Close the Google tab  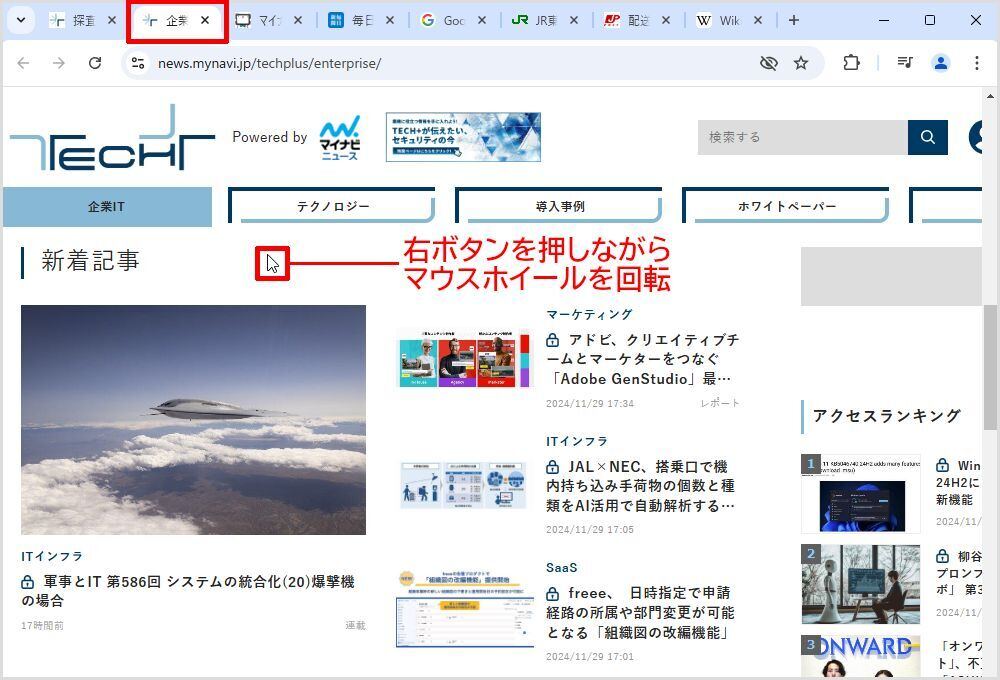(x=482, y=20)
